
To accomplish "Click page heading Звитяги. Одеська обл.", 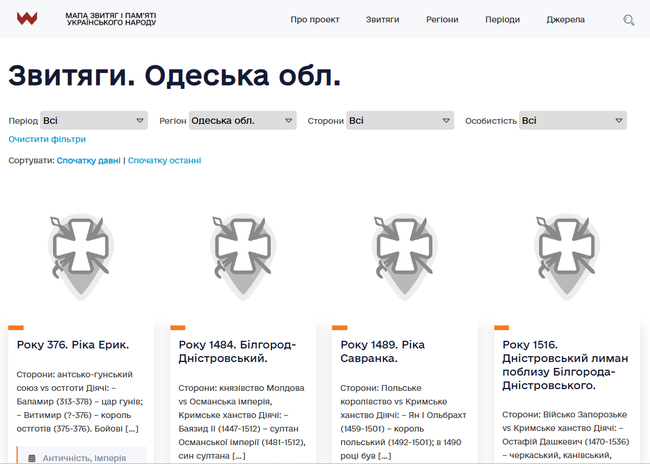I will 175,75.
